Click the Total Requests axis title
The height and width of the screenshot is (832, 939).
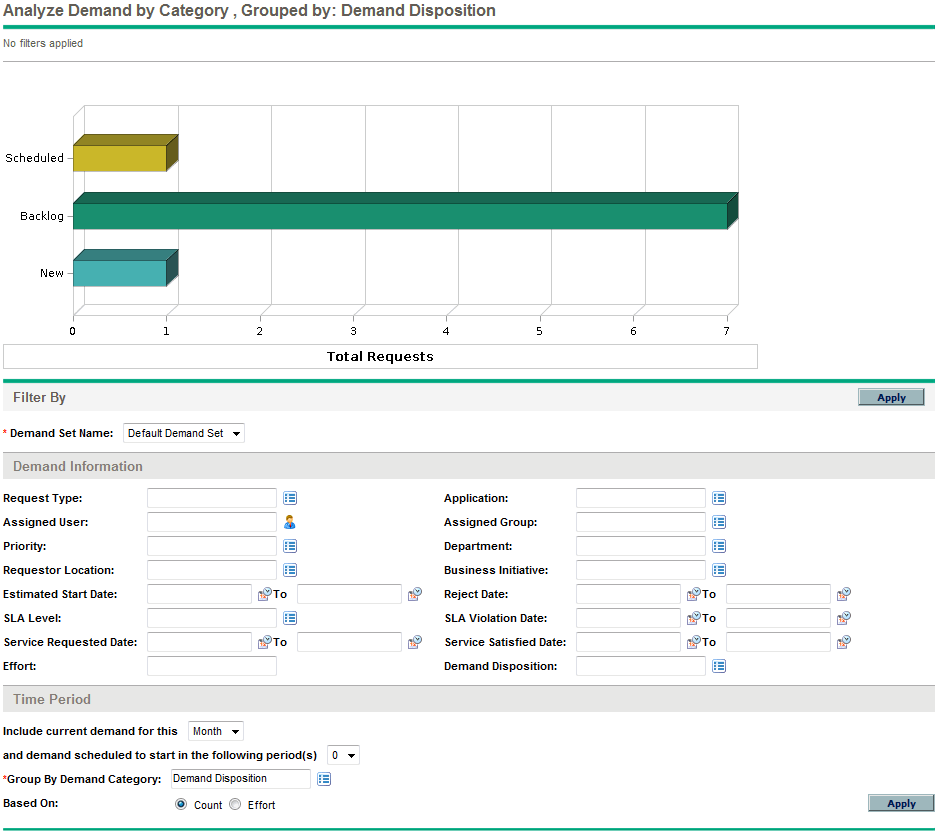click(x=380, y=356)
